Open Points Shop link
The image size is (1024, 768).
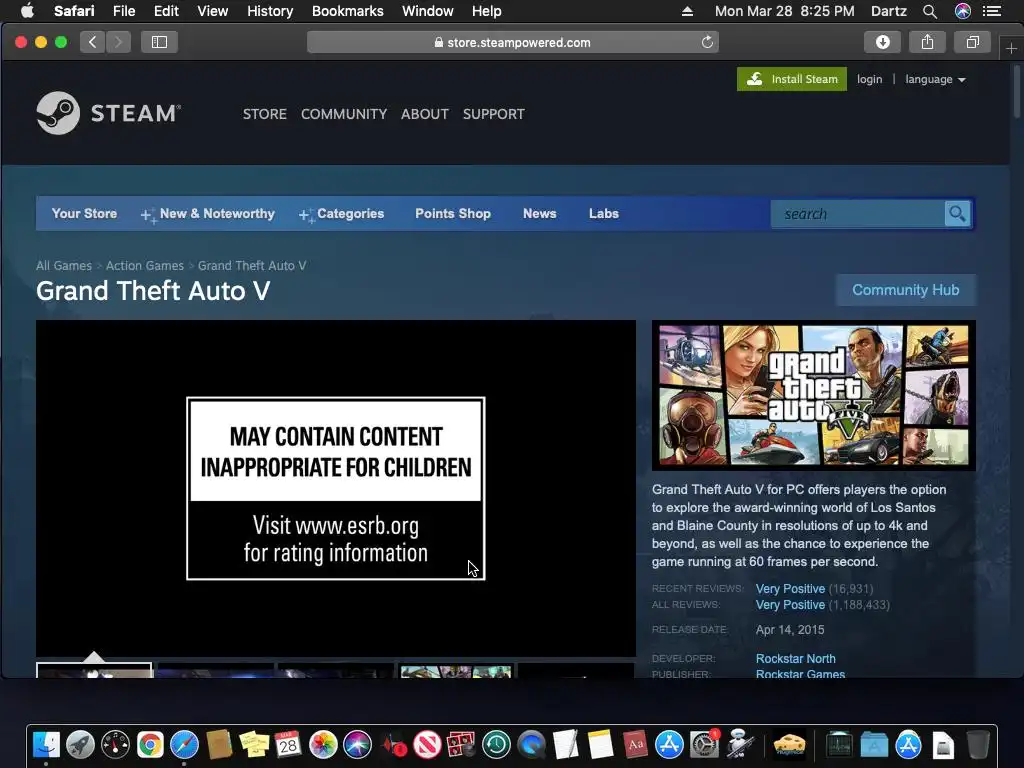click(x=453, y=214)
